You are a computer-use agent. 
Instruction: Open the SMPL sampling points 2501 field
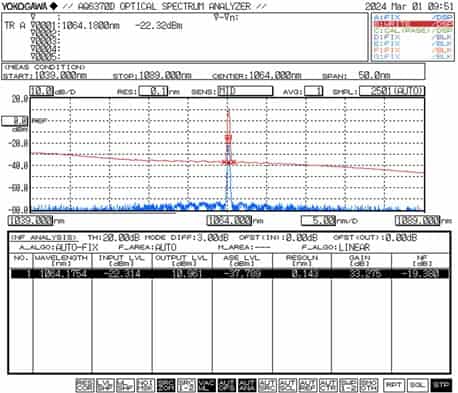pyautogui.click(x=392, y=91)
